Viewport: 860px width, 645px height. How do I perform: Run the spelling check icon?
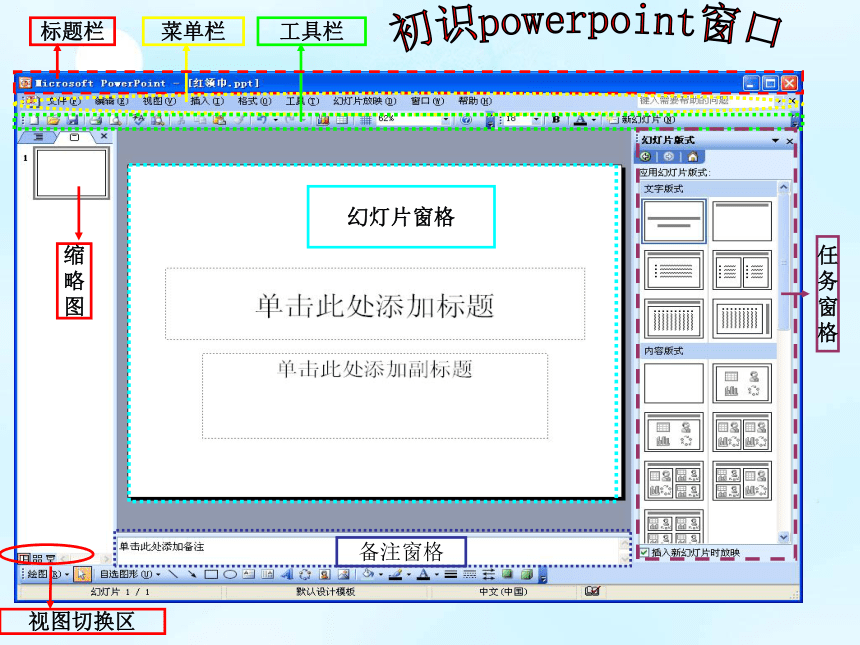tap(139, 120)
